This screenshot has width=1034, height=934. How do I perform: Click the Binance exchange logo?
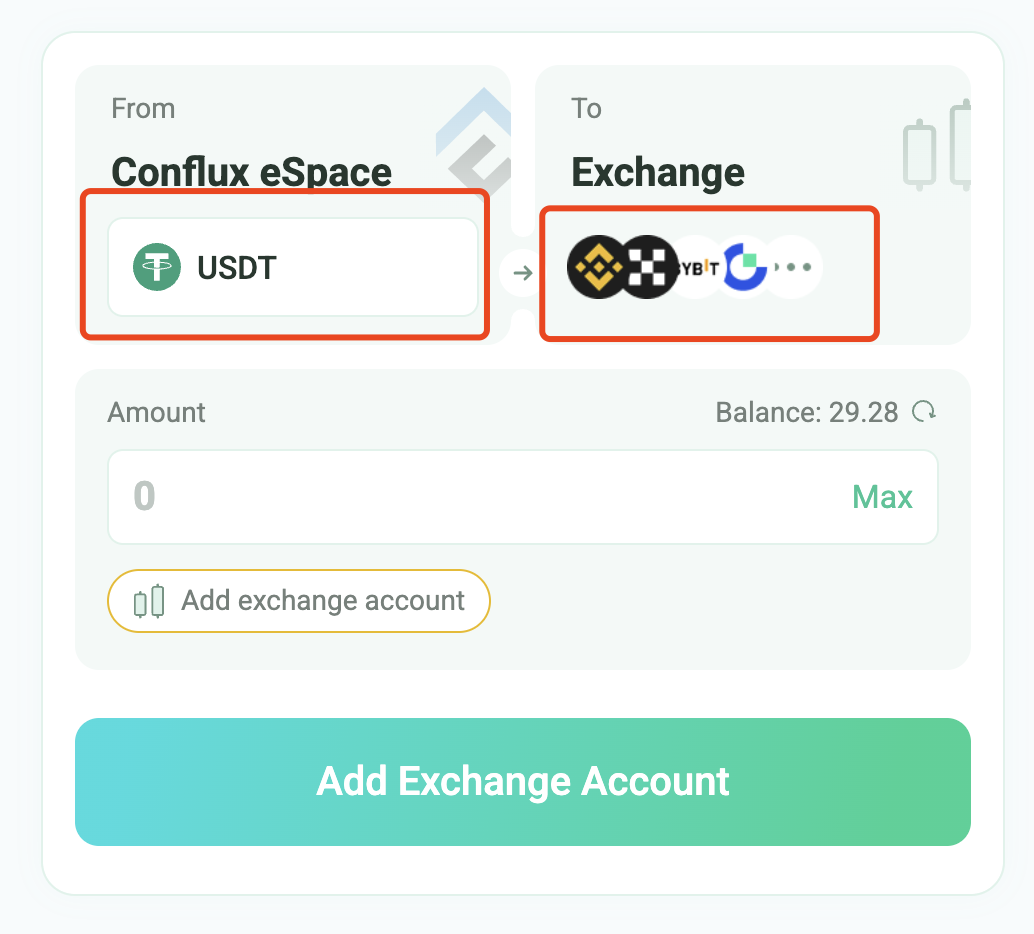coord(597,267)
